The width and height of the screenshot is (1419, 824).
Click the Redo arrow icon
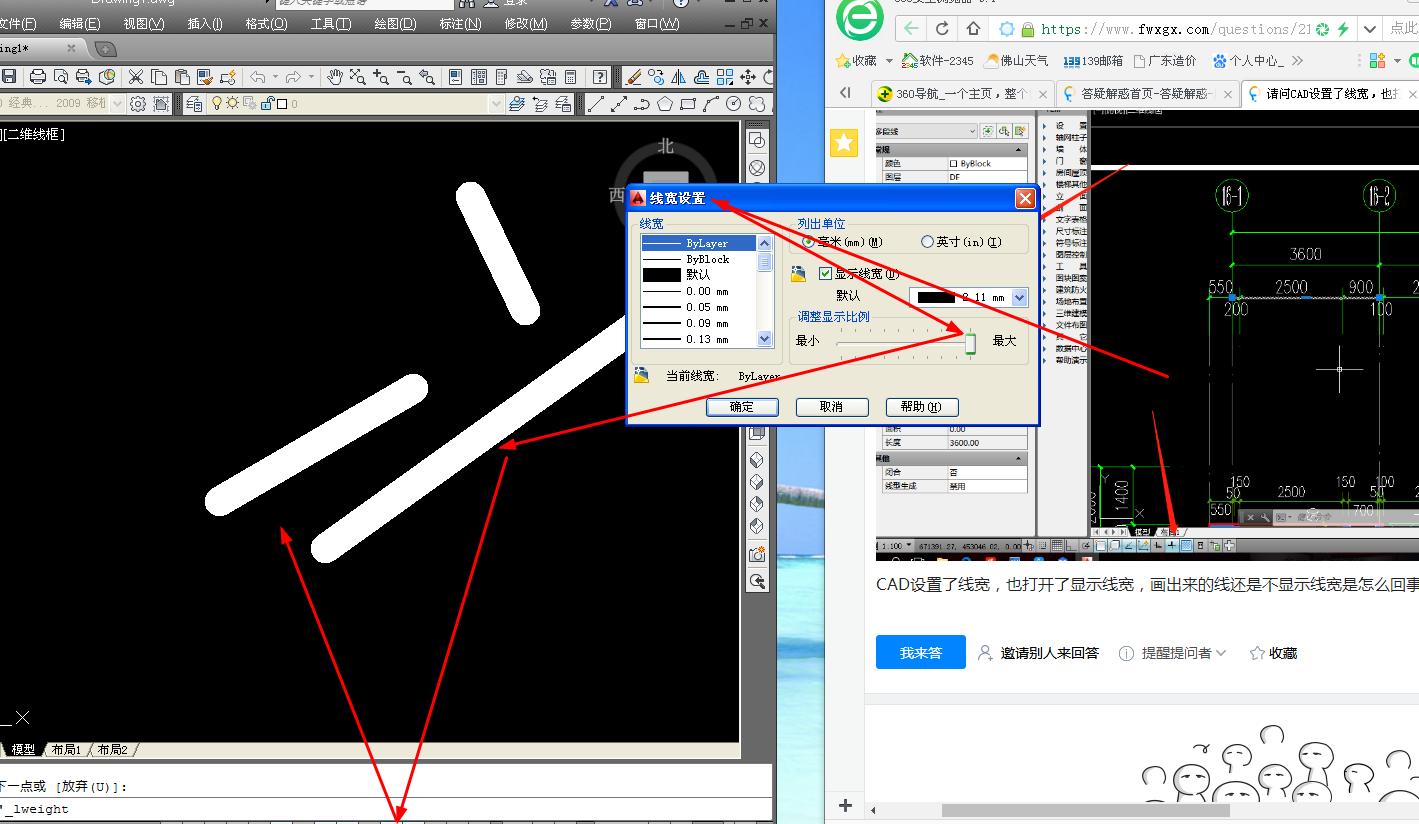[293, 77]
